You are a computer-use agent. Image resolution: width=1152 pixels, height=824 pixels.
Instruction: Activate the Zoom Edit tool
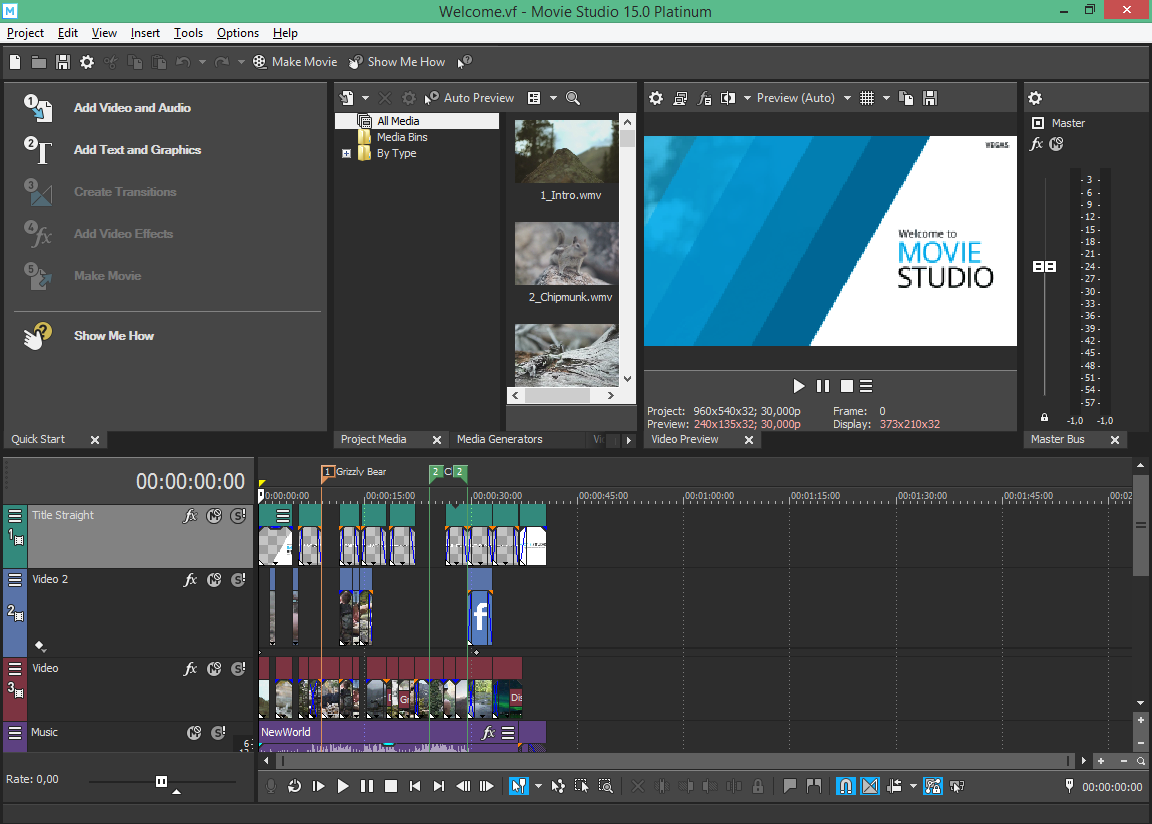click(x=606, y=786)
